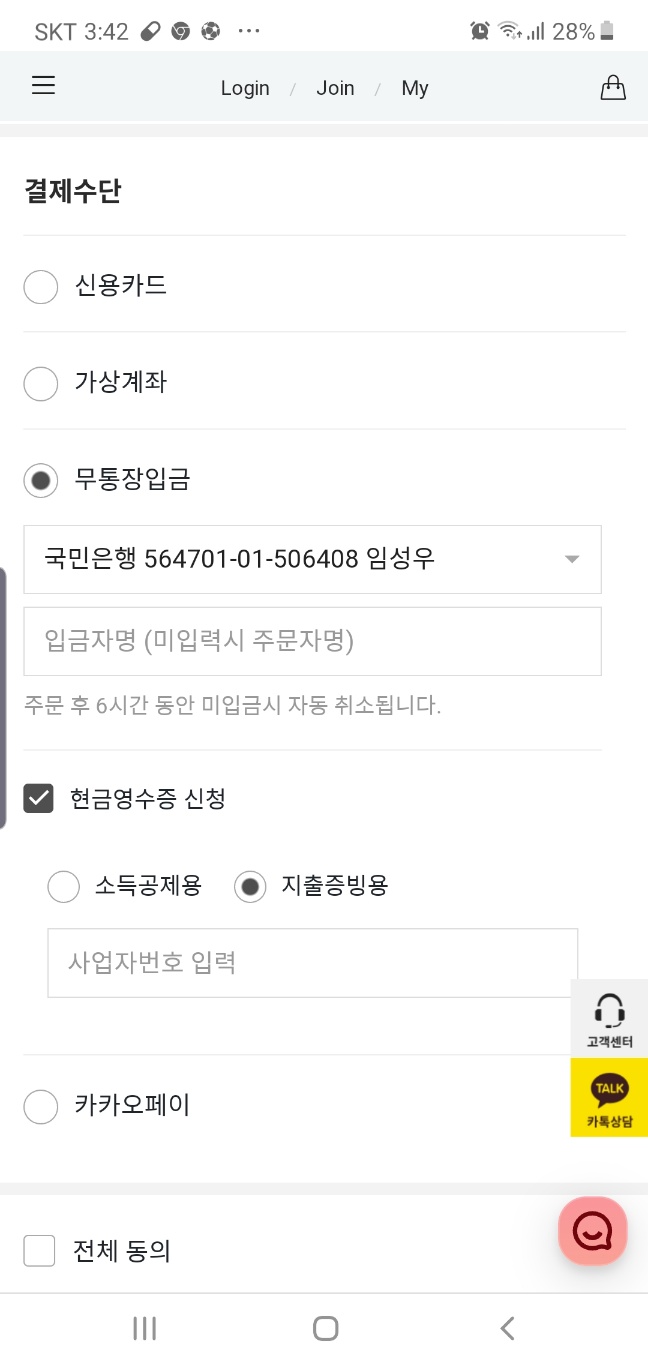Image resolution: width=648 pixels, height=1368 pixels.
Task: Tap Android back arrow
Action: tap(507, 1328)
